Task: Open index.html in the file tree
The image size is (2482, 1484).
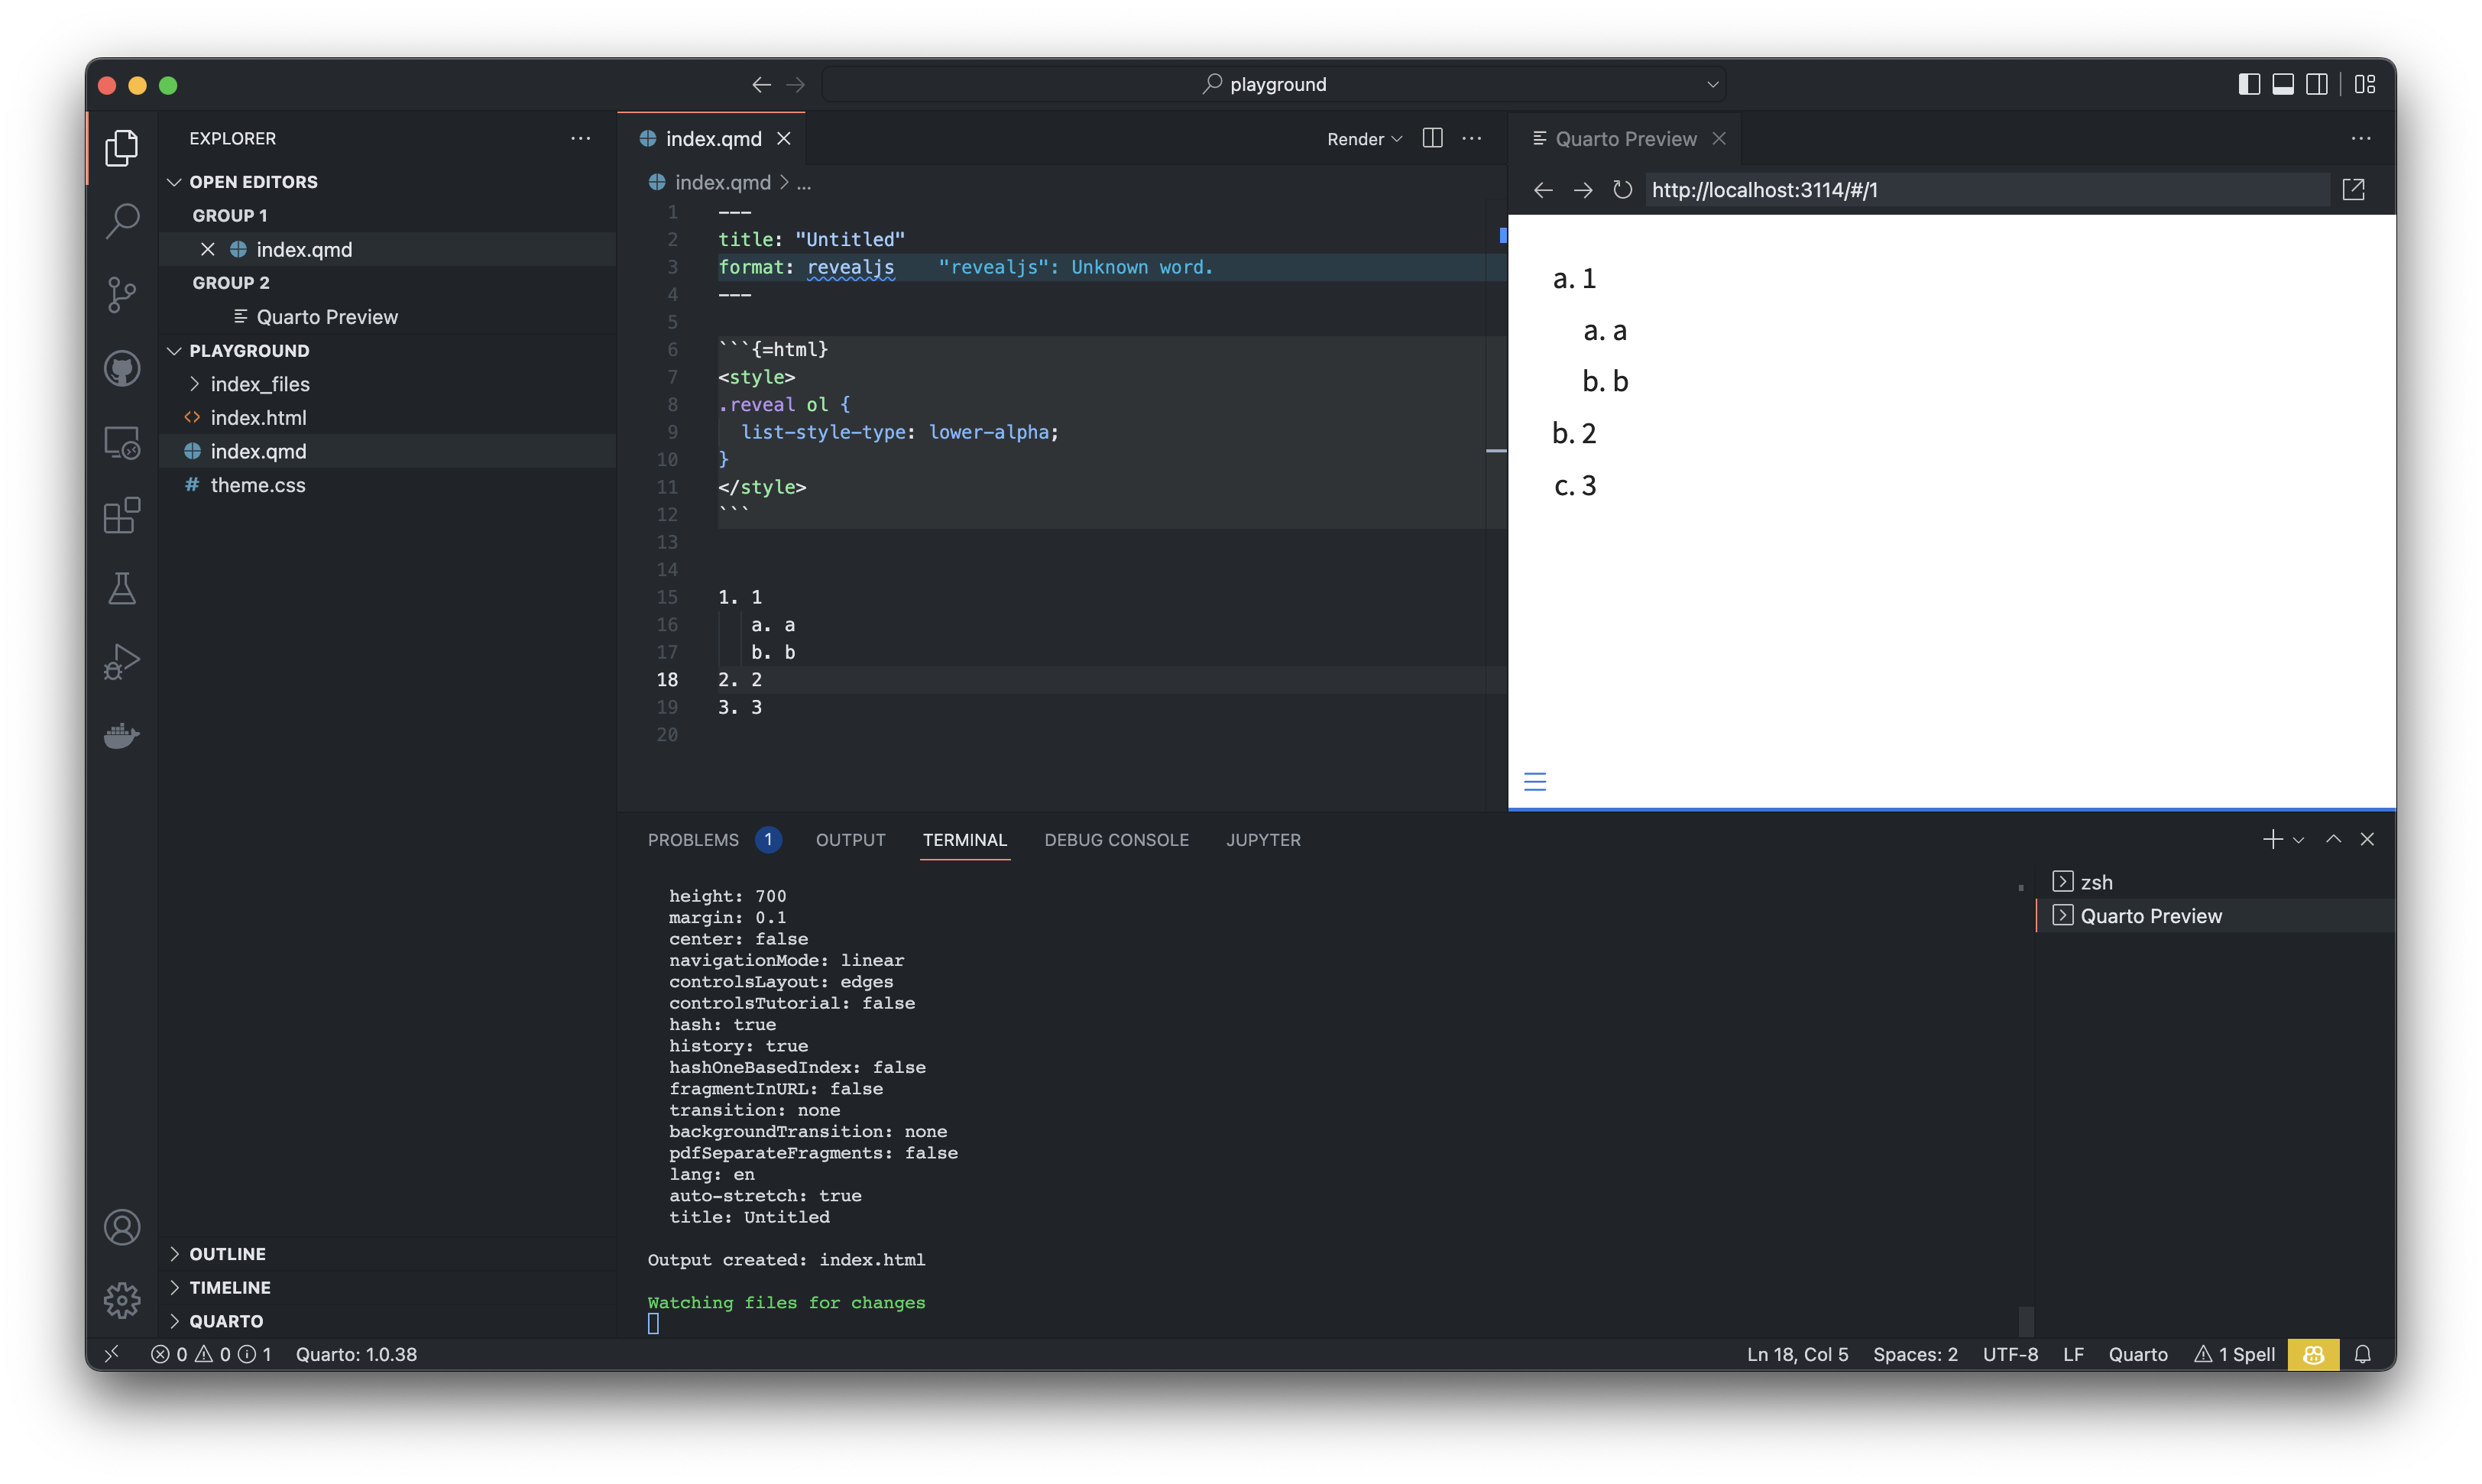Action: (387, 418)
